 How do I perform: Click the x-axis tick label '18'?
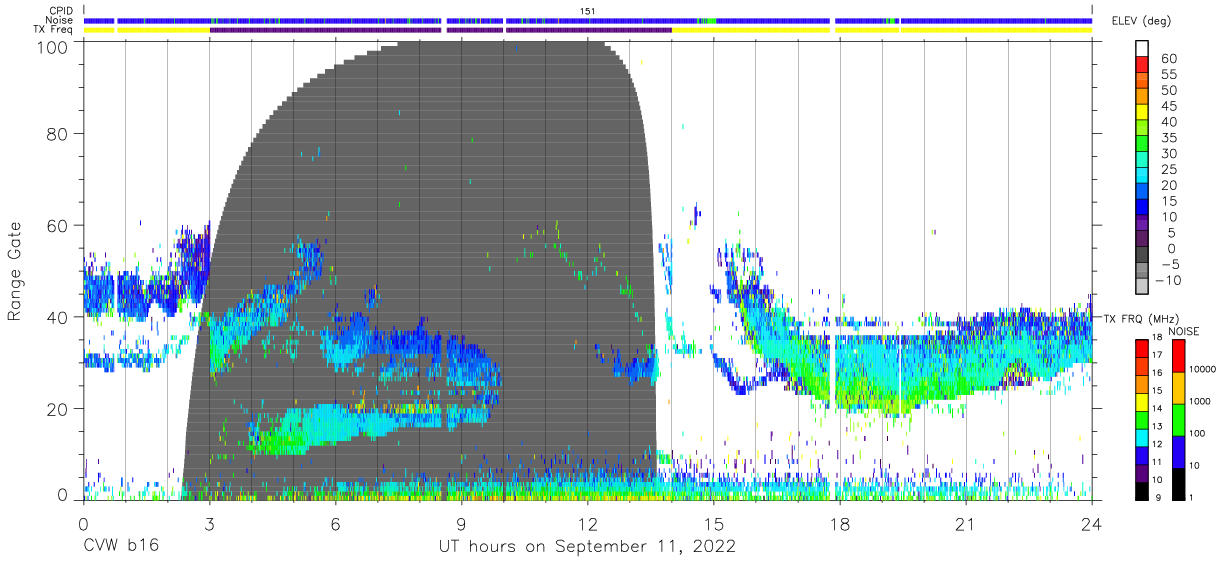coord(839,523)
